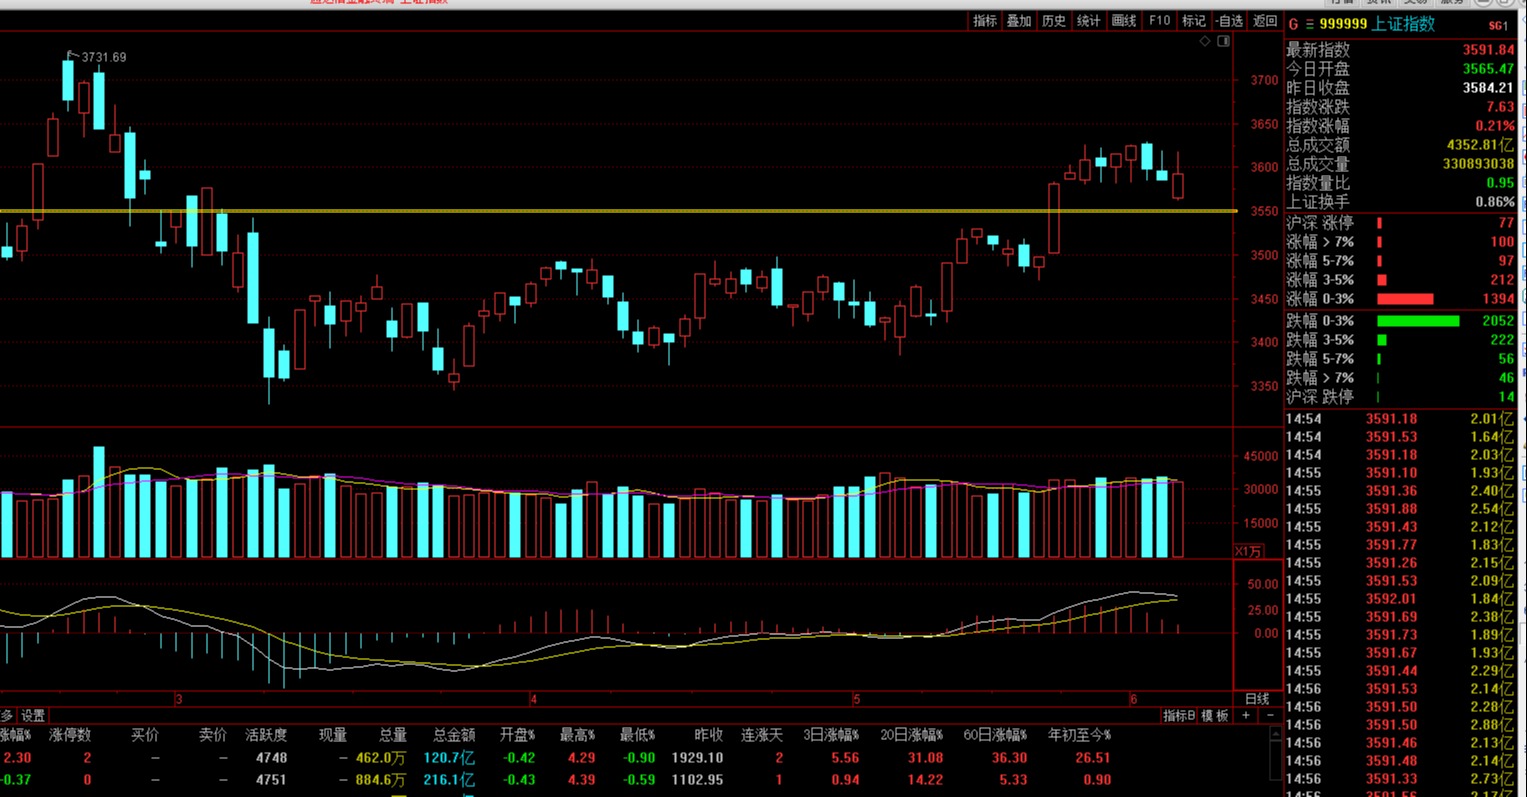Screen dimensions: 1527x797
Task: Open the 历史 history view
Action: coord(1054,21)
